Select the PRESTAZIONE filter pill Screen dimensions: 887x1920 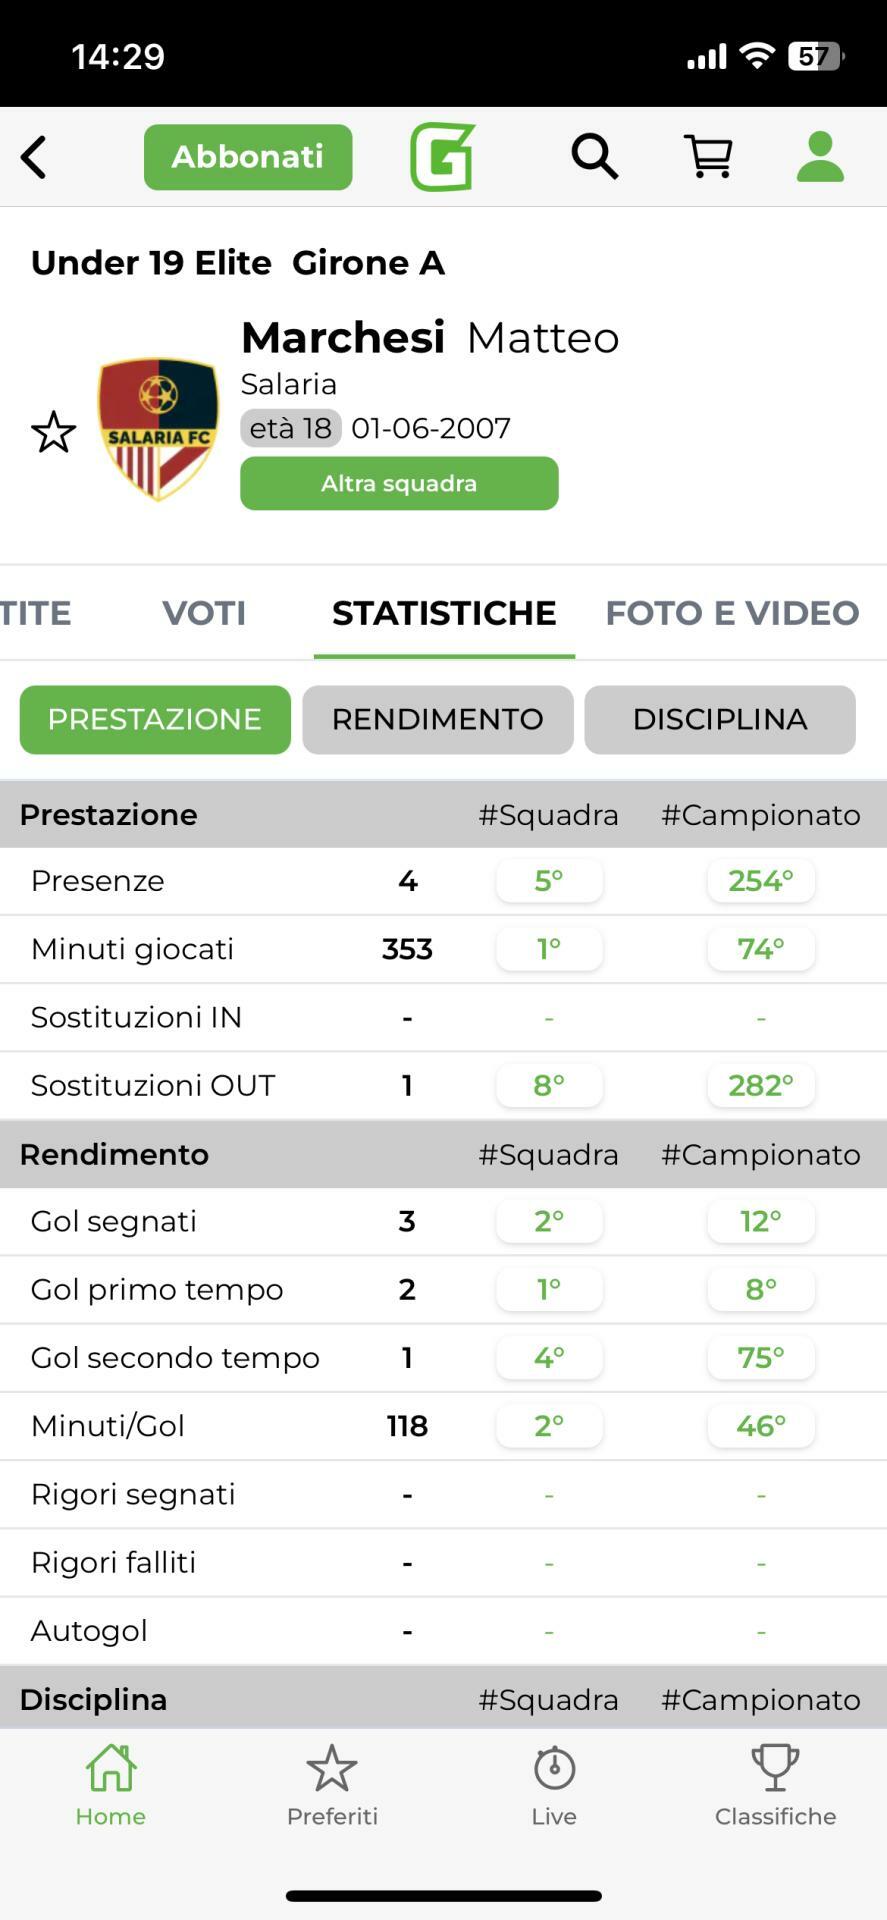point(155,719)
